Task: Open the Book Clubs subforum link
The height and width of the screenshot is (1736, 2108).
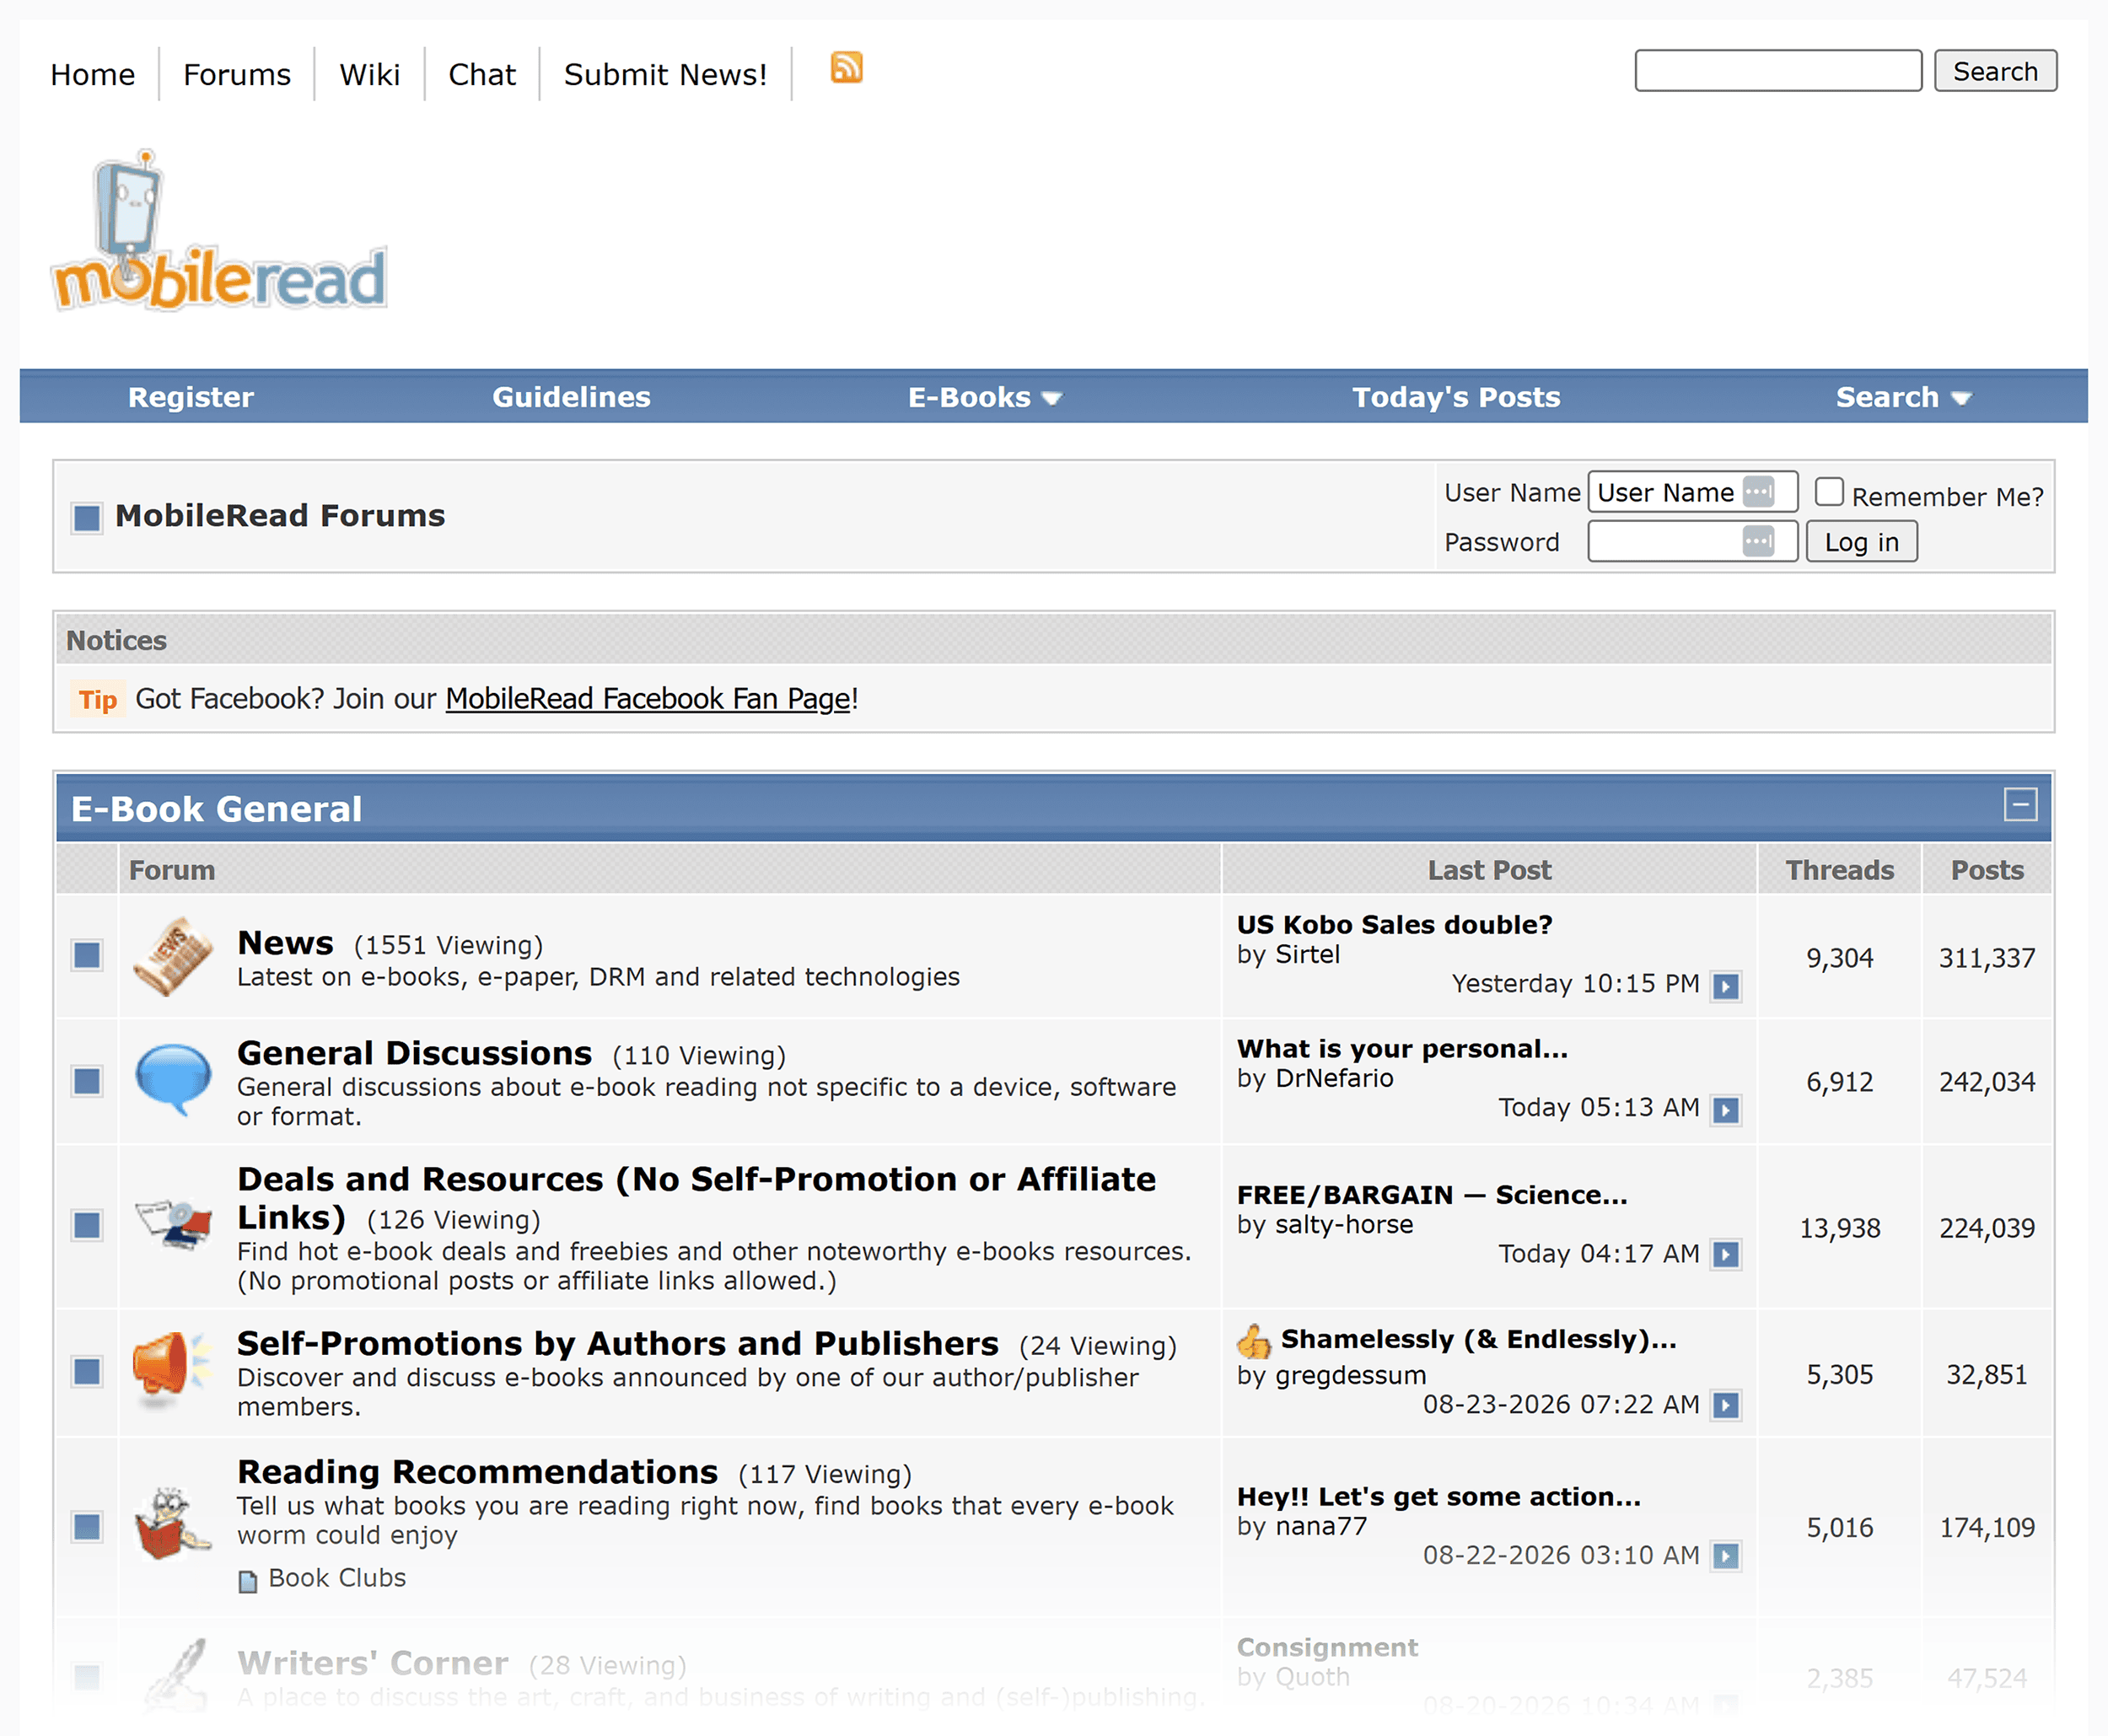Action: tap(337, 1578)
